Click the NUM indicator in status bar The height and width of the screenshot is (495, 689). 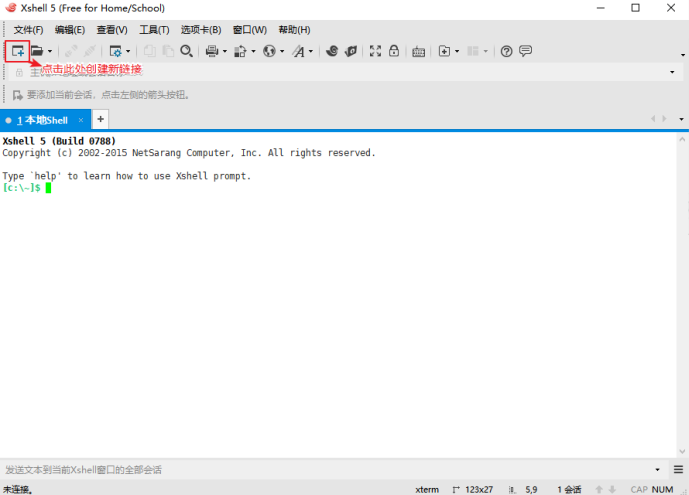pos(662,489)
